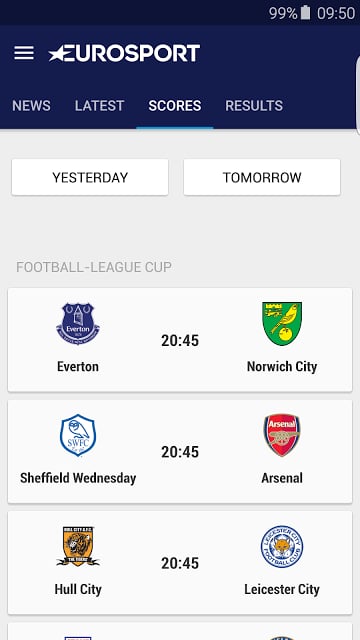The image size is (360, 640).
Task: Open Hull City match 20:45 time
Action: pos(180,563)
